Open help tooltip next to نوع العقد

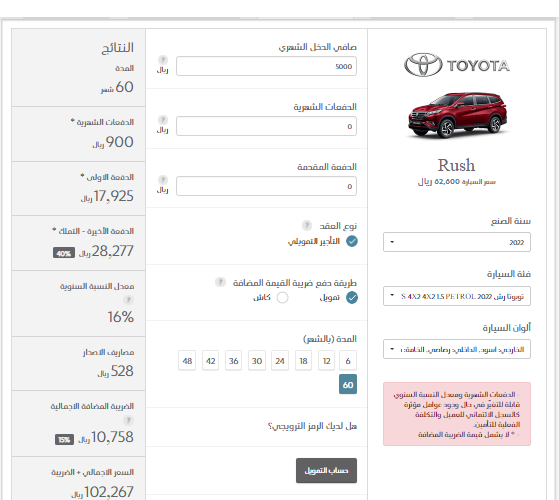(307, 225)
